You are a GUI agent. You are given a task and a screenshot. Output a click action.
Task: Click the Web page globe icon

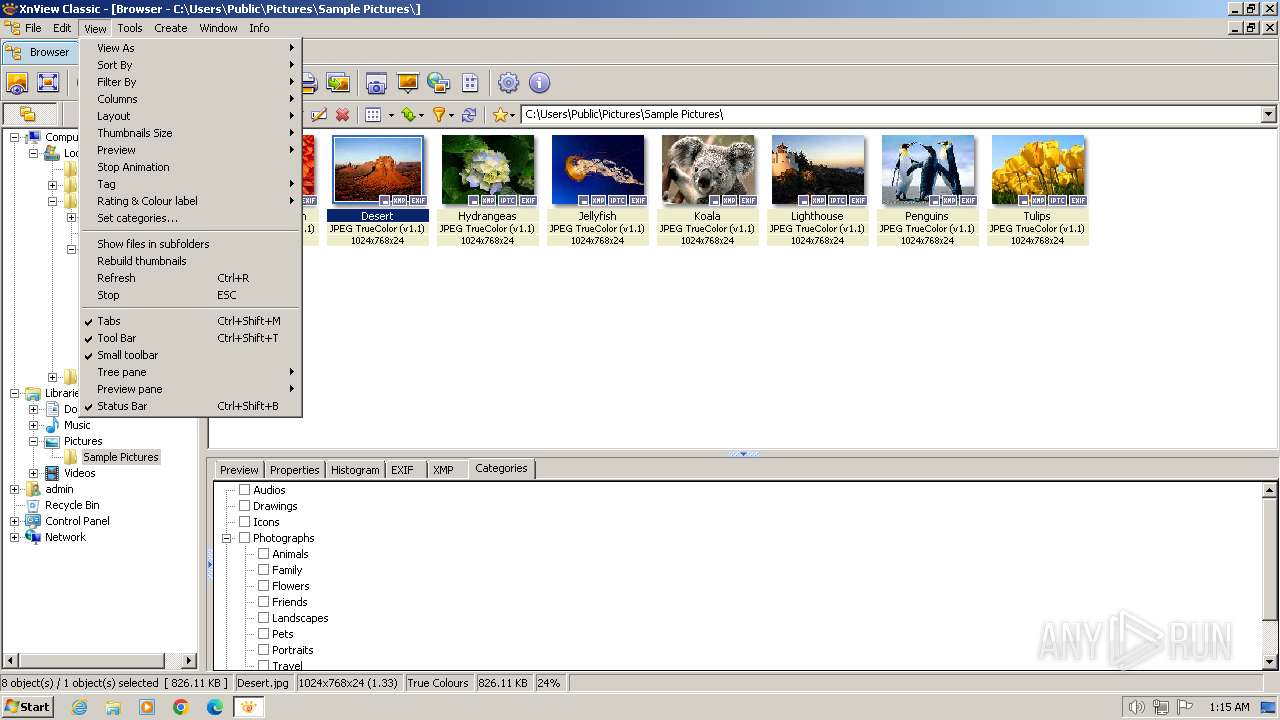[x=438, y=83]
